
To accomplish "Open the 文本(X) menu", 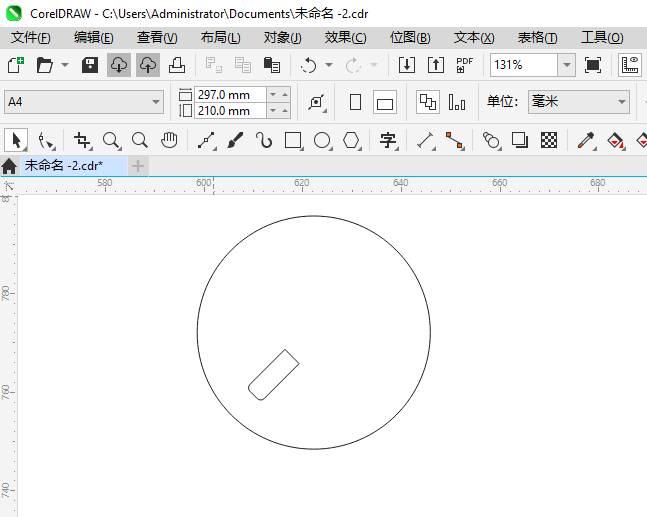I will [474, 38].
